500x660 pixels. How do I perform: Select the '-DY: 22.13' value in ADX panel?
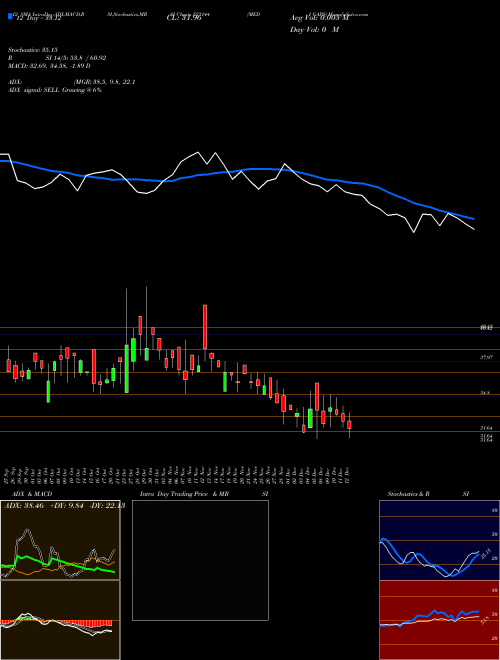[107, 506]
